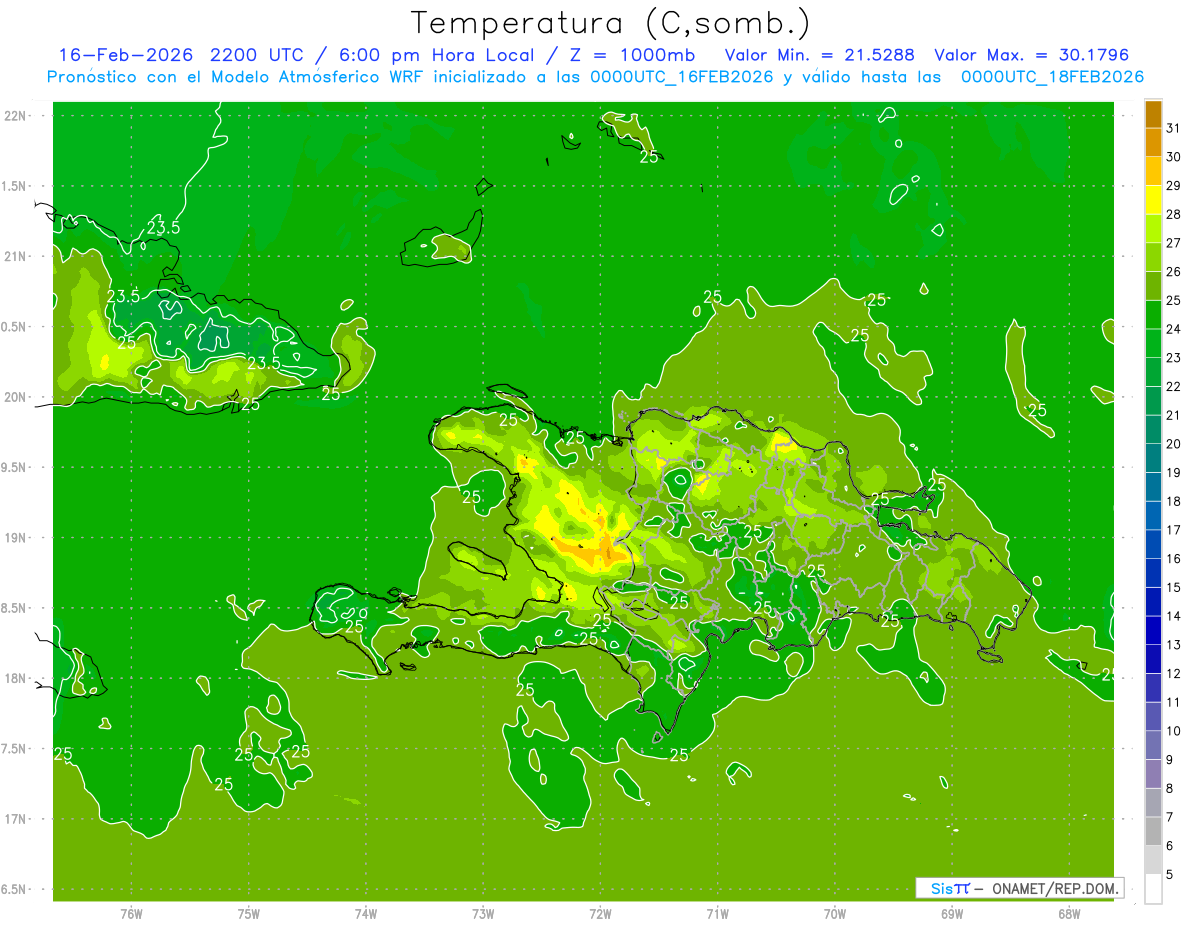Click the "0000UTC_18FEB2026" valid-until time

pyautogui.click(x=1052, y=77)
